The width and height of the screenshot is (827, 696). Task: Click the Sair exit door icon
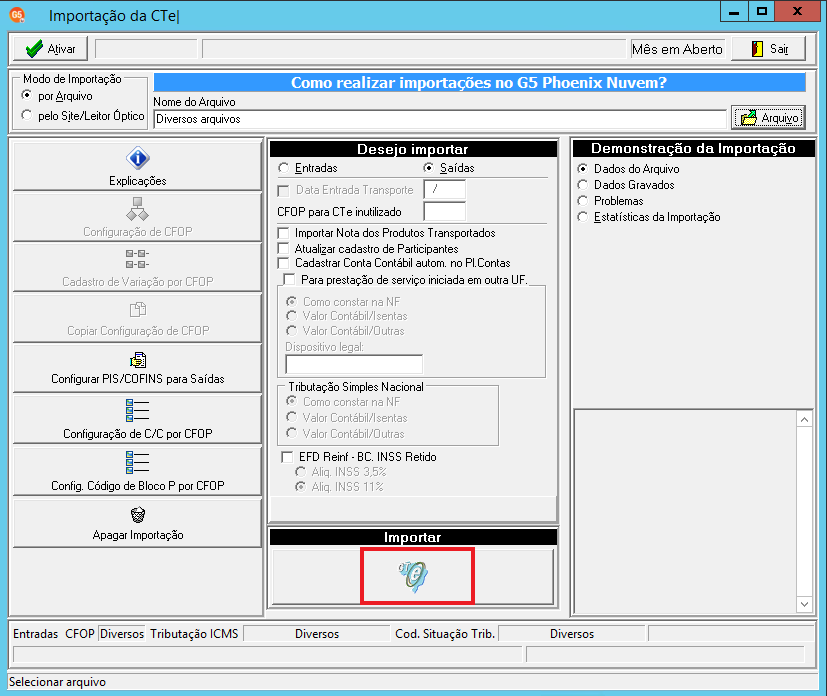(757, 49)
